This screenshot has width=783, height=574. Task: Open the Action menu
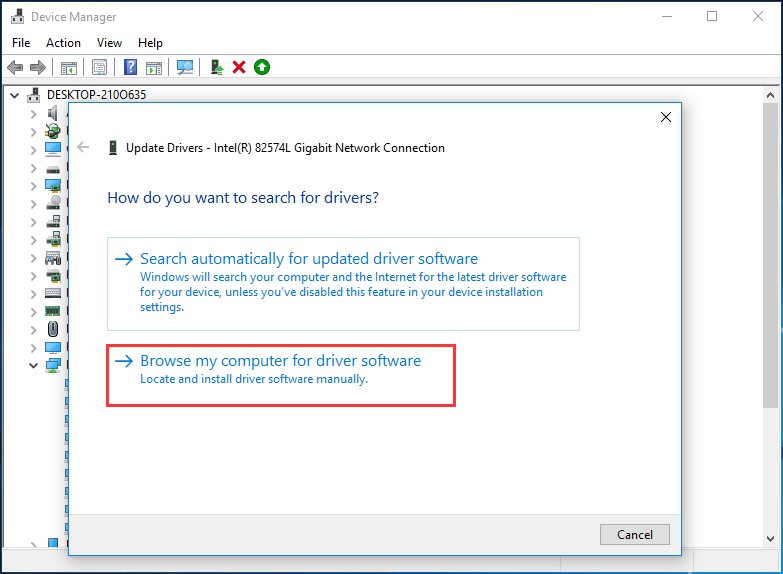click(x=63, y=43)
